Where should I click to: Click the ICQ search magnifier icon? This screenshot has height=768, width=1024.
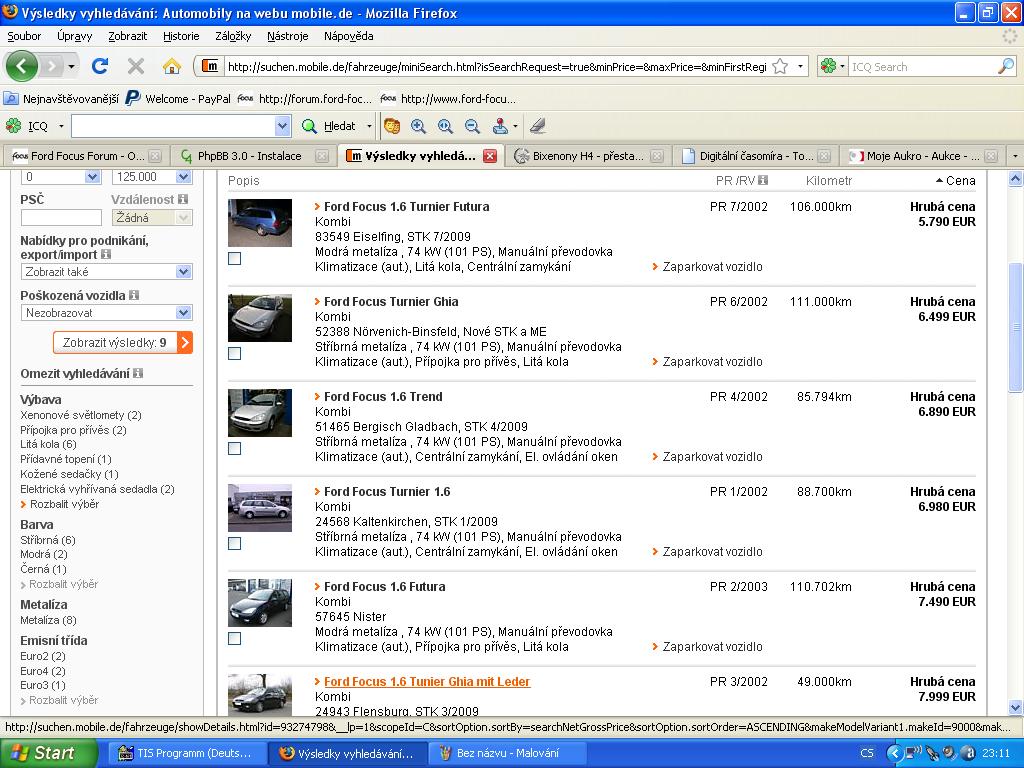pos(1005,66)
